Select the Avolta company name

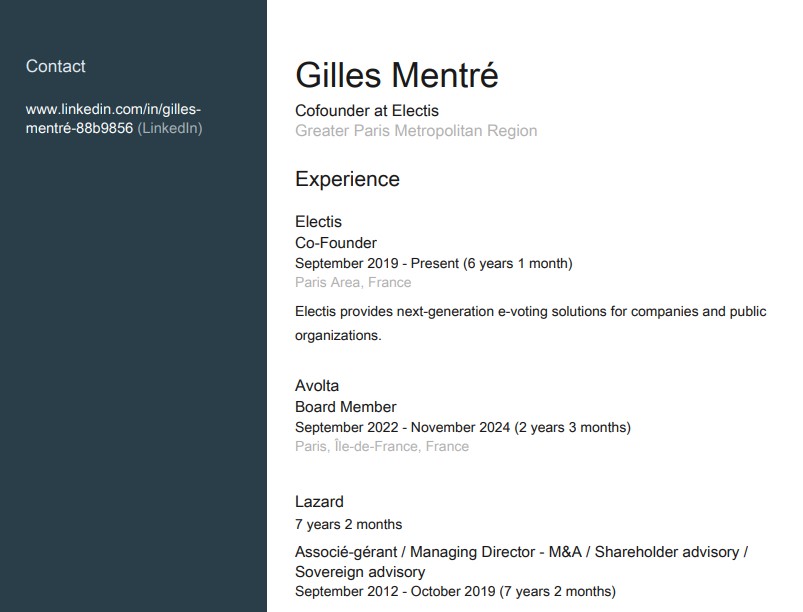[x=317, y=386]
